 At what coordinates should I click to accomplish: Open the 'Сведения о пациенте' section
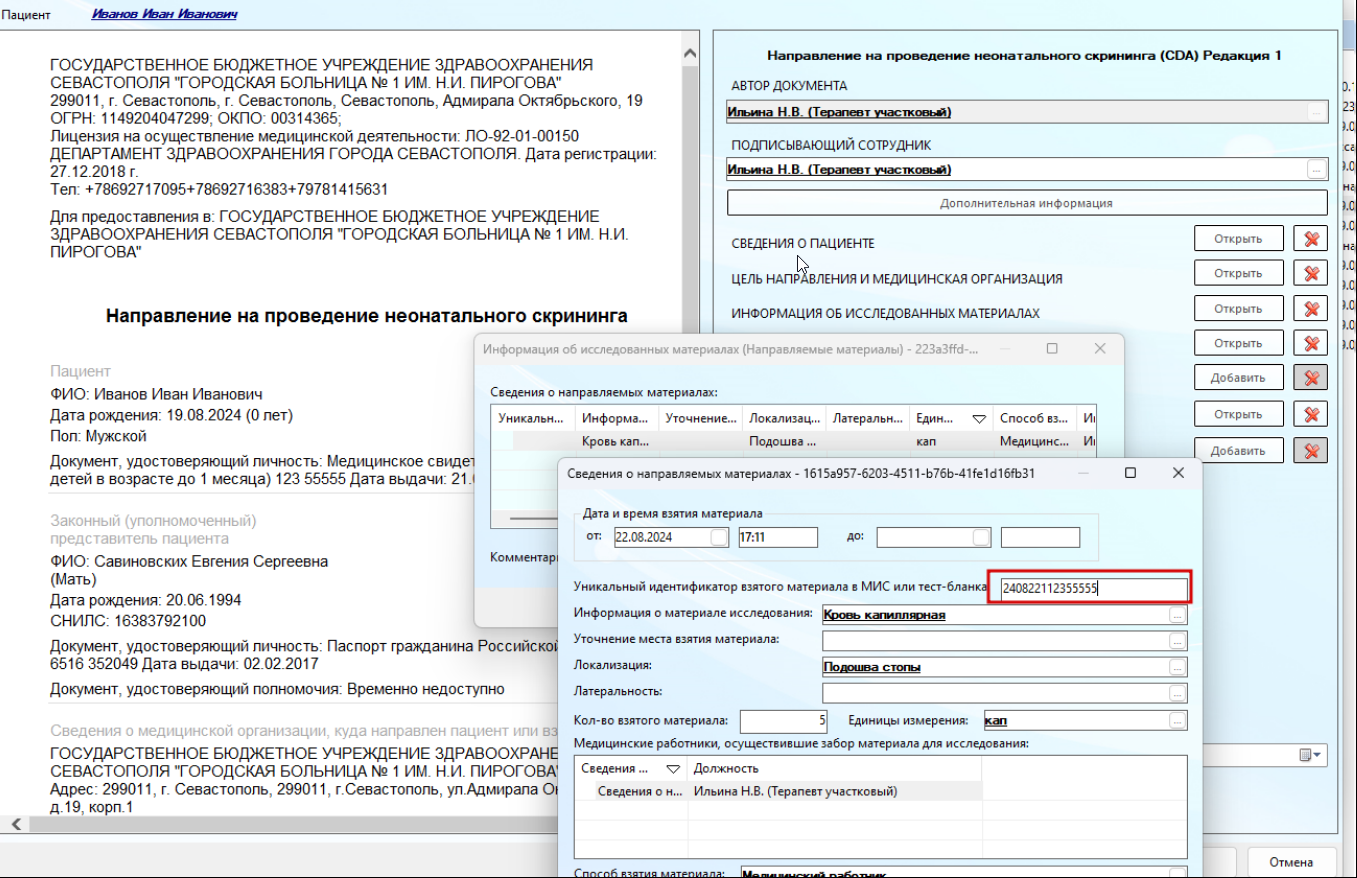click(x=1238, y=239)
